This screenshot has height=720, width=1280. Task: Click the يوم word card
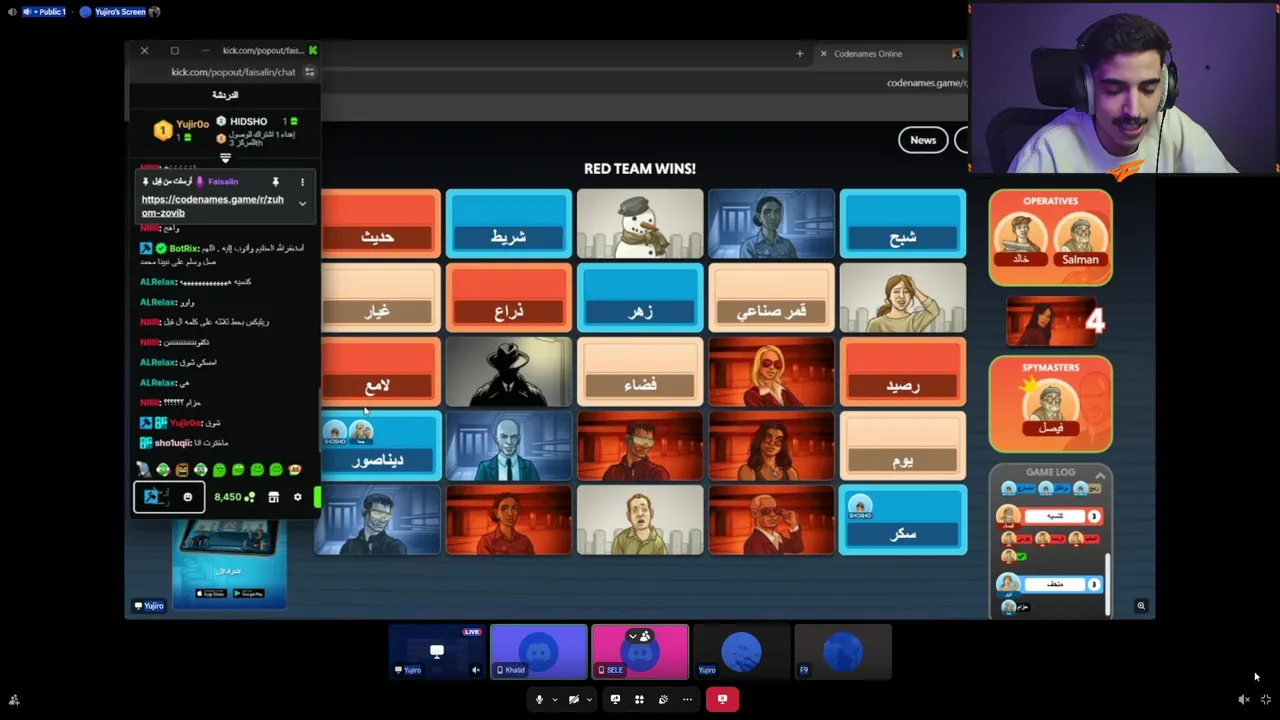[x=903, y=446]
